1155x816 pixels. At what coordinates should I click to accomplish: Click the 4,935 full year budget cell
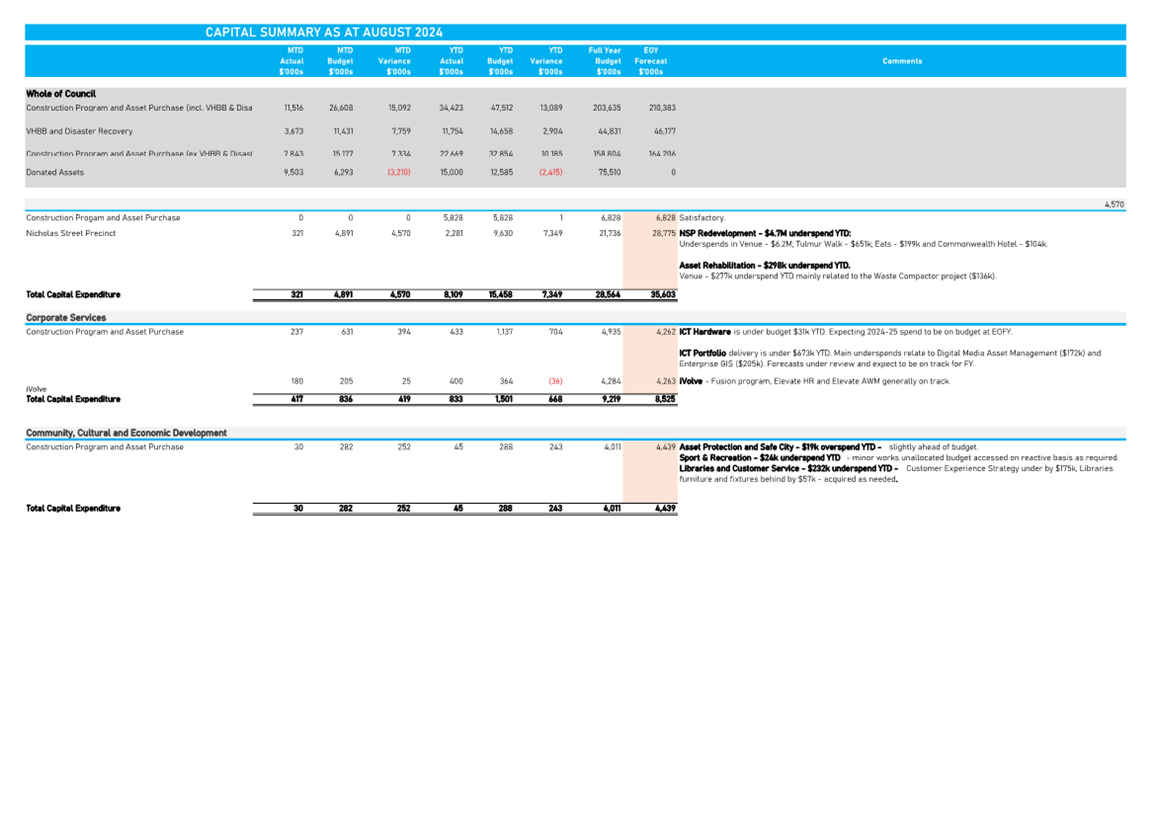[611, 332]
